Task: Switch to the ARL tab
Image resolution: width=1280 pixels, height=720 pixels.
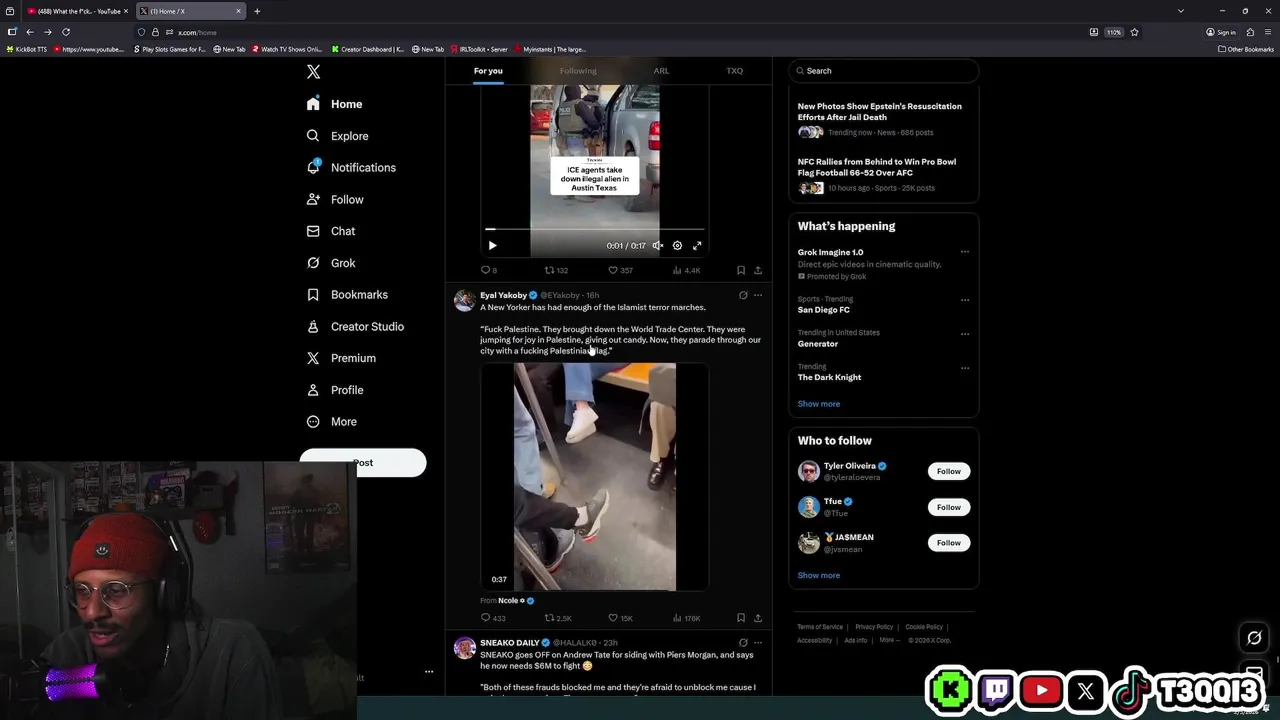Action: click(x=661, y=71)
